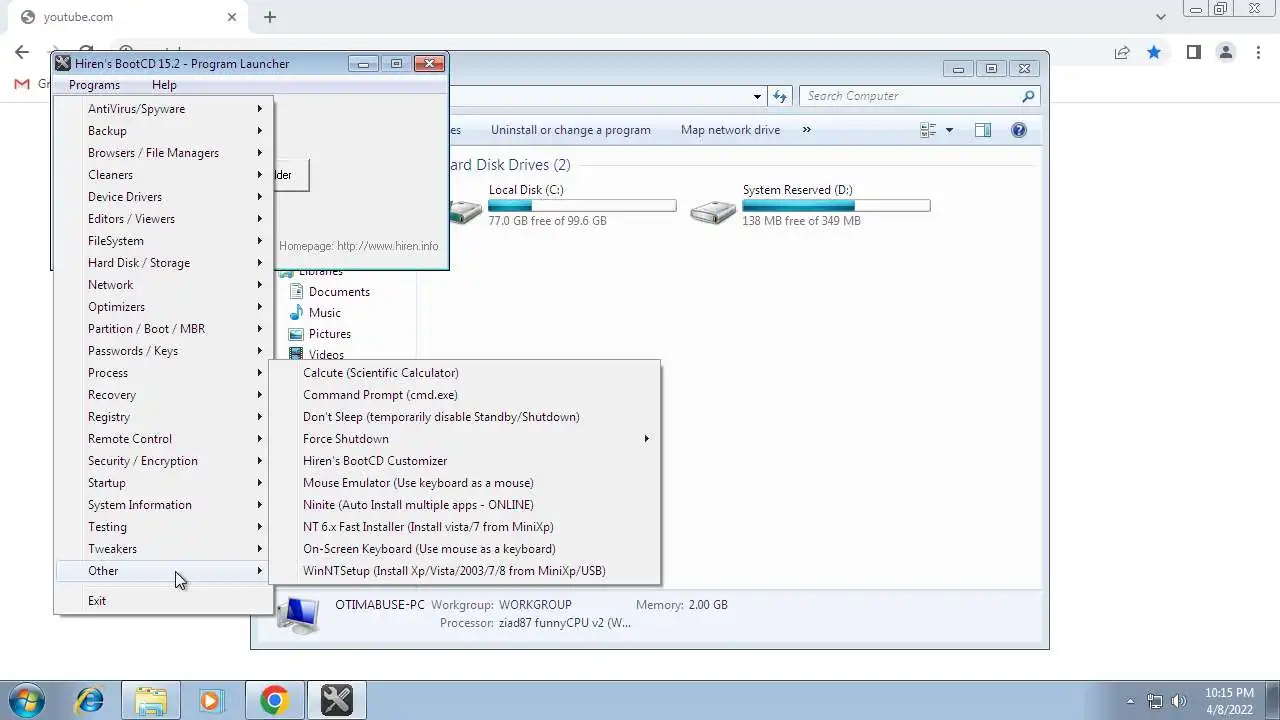Click the Explorer help question mark icon
Viewport: 1280px width, 720px height.
coord(1019,130)
